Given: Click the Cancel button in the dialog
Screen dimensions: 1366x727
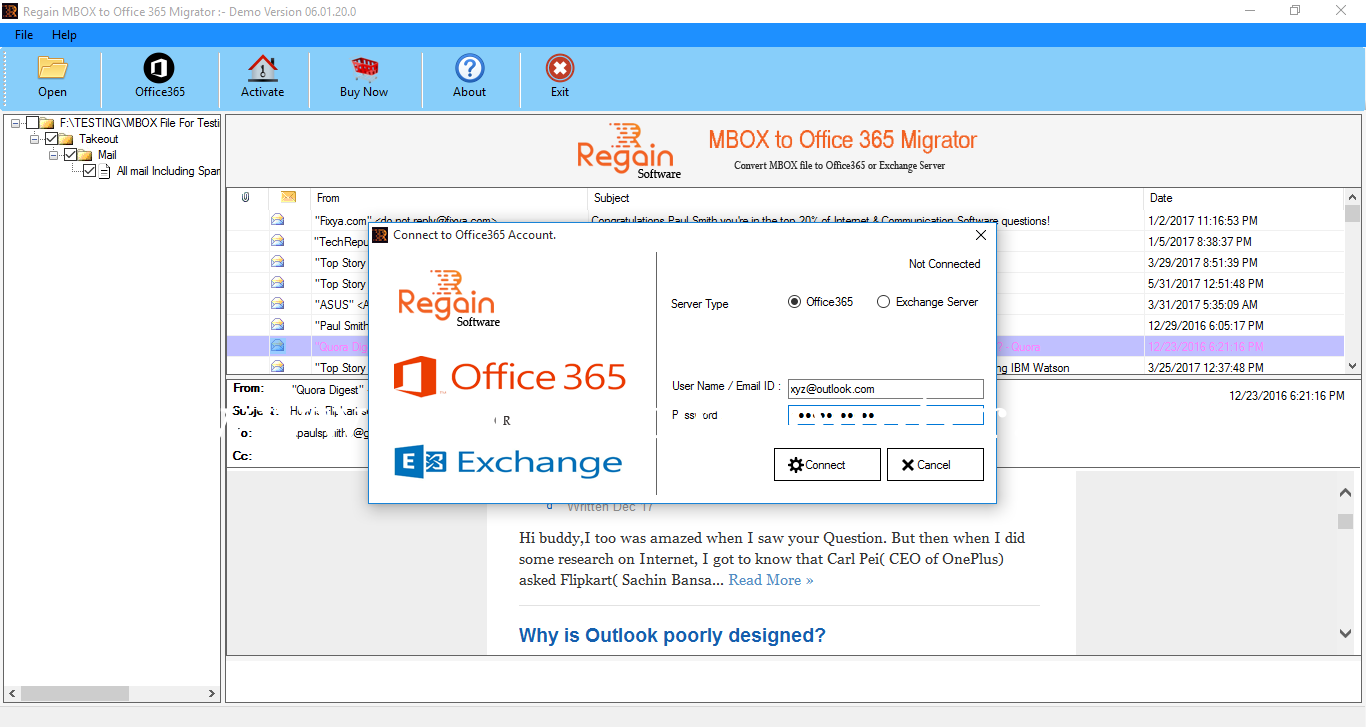Looking at the screenshot, I should coord(935,465).
